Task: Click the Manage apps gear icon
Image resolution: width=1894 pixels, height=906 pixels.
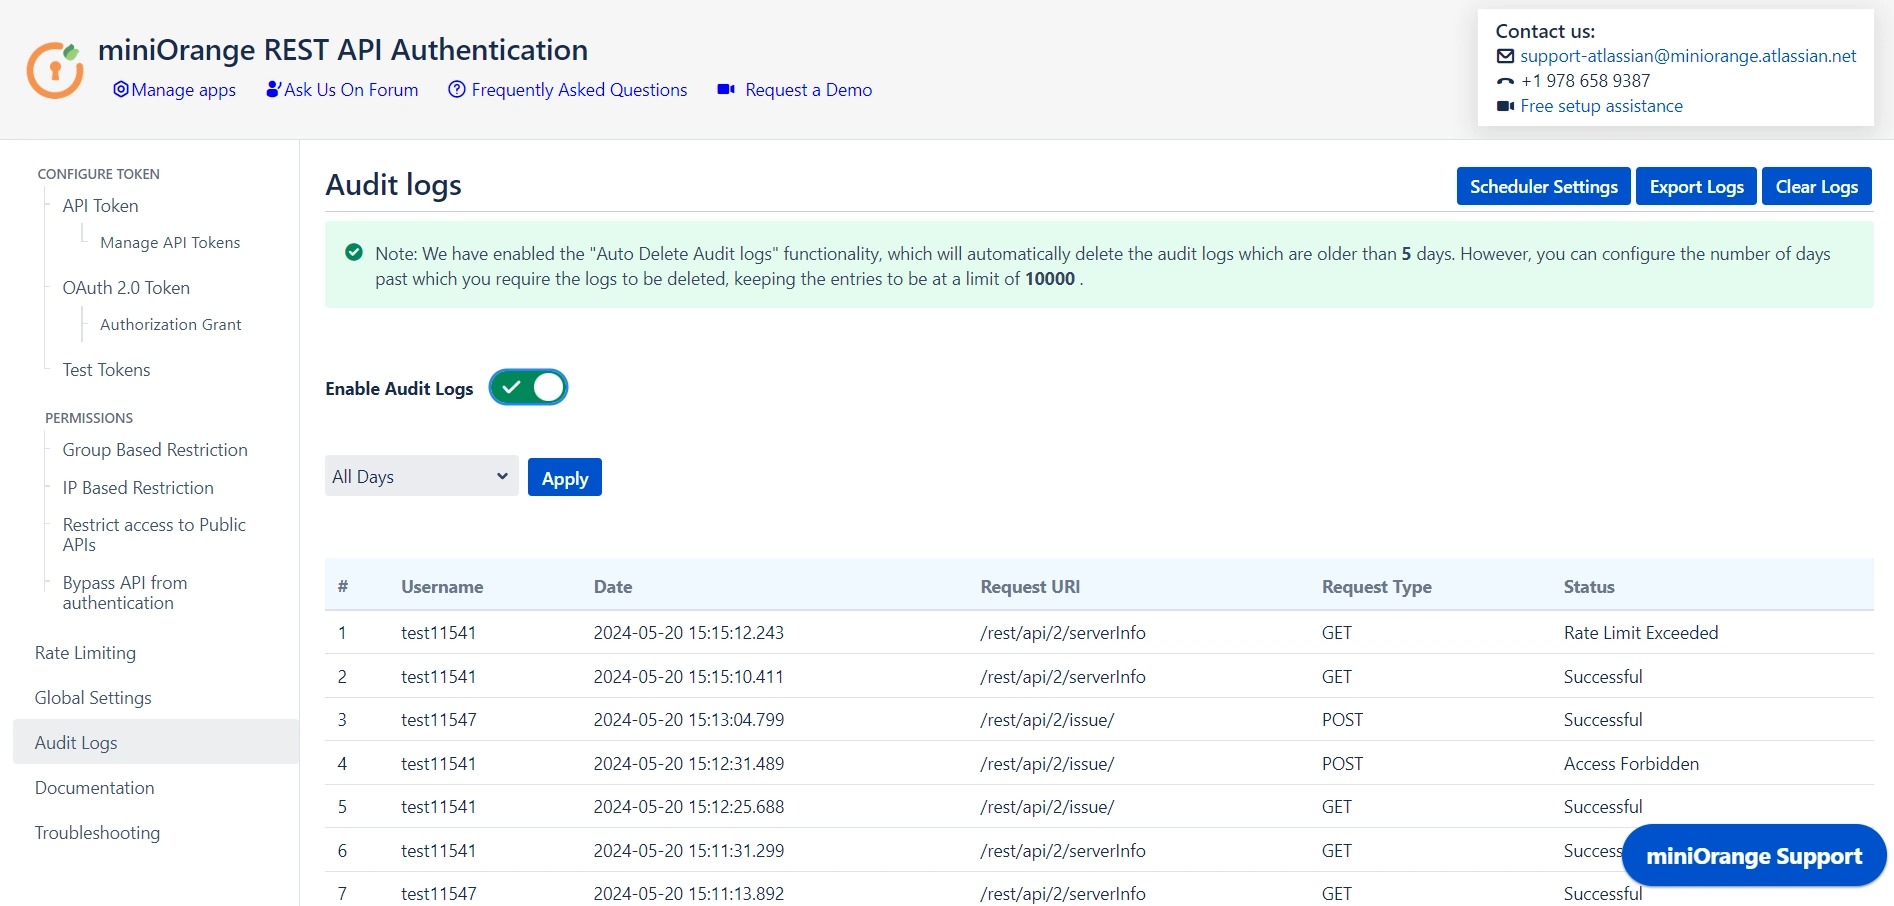Action: pos(121,90)
